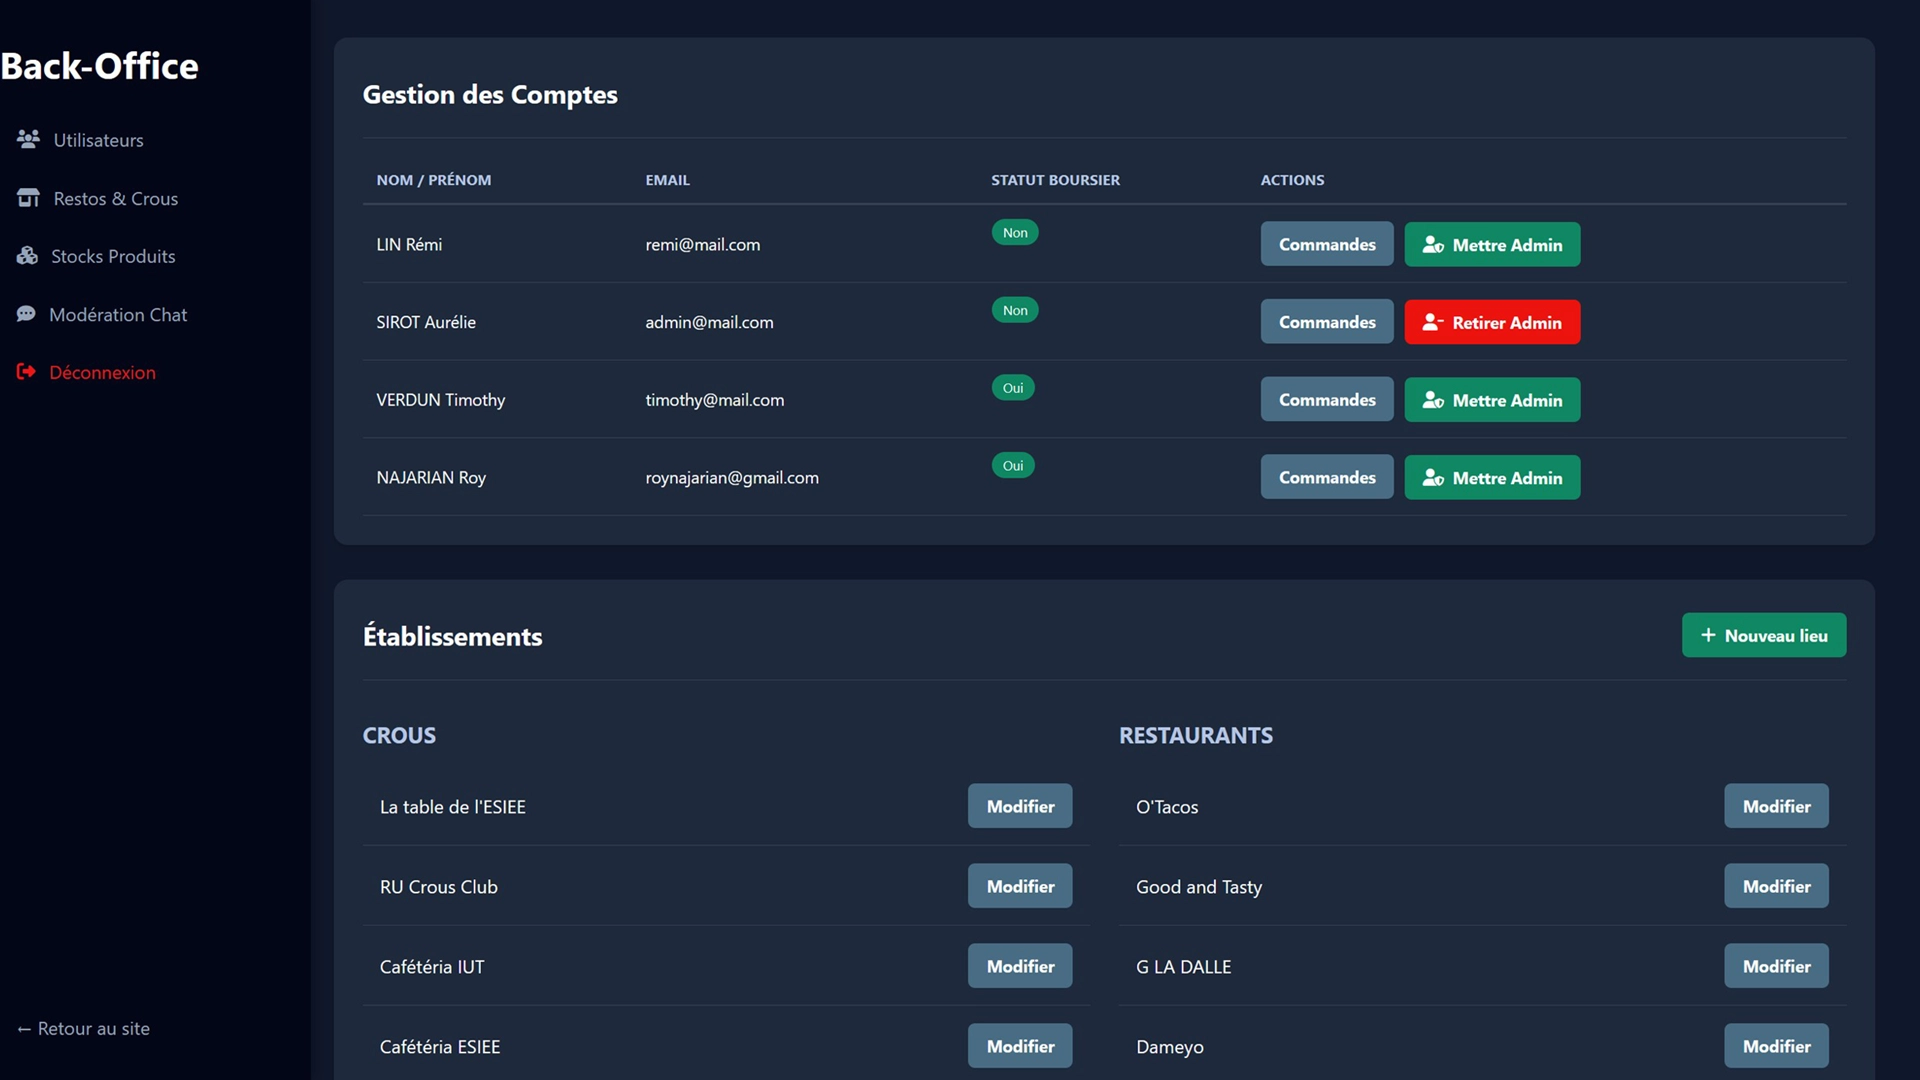
Task: Edit the RU Crous Club establishment
Action: click(1020, 886)
